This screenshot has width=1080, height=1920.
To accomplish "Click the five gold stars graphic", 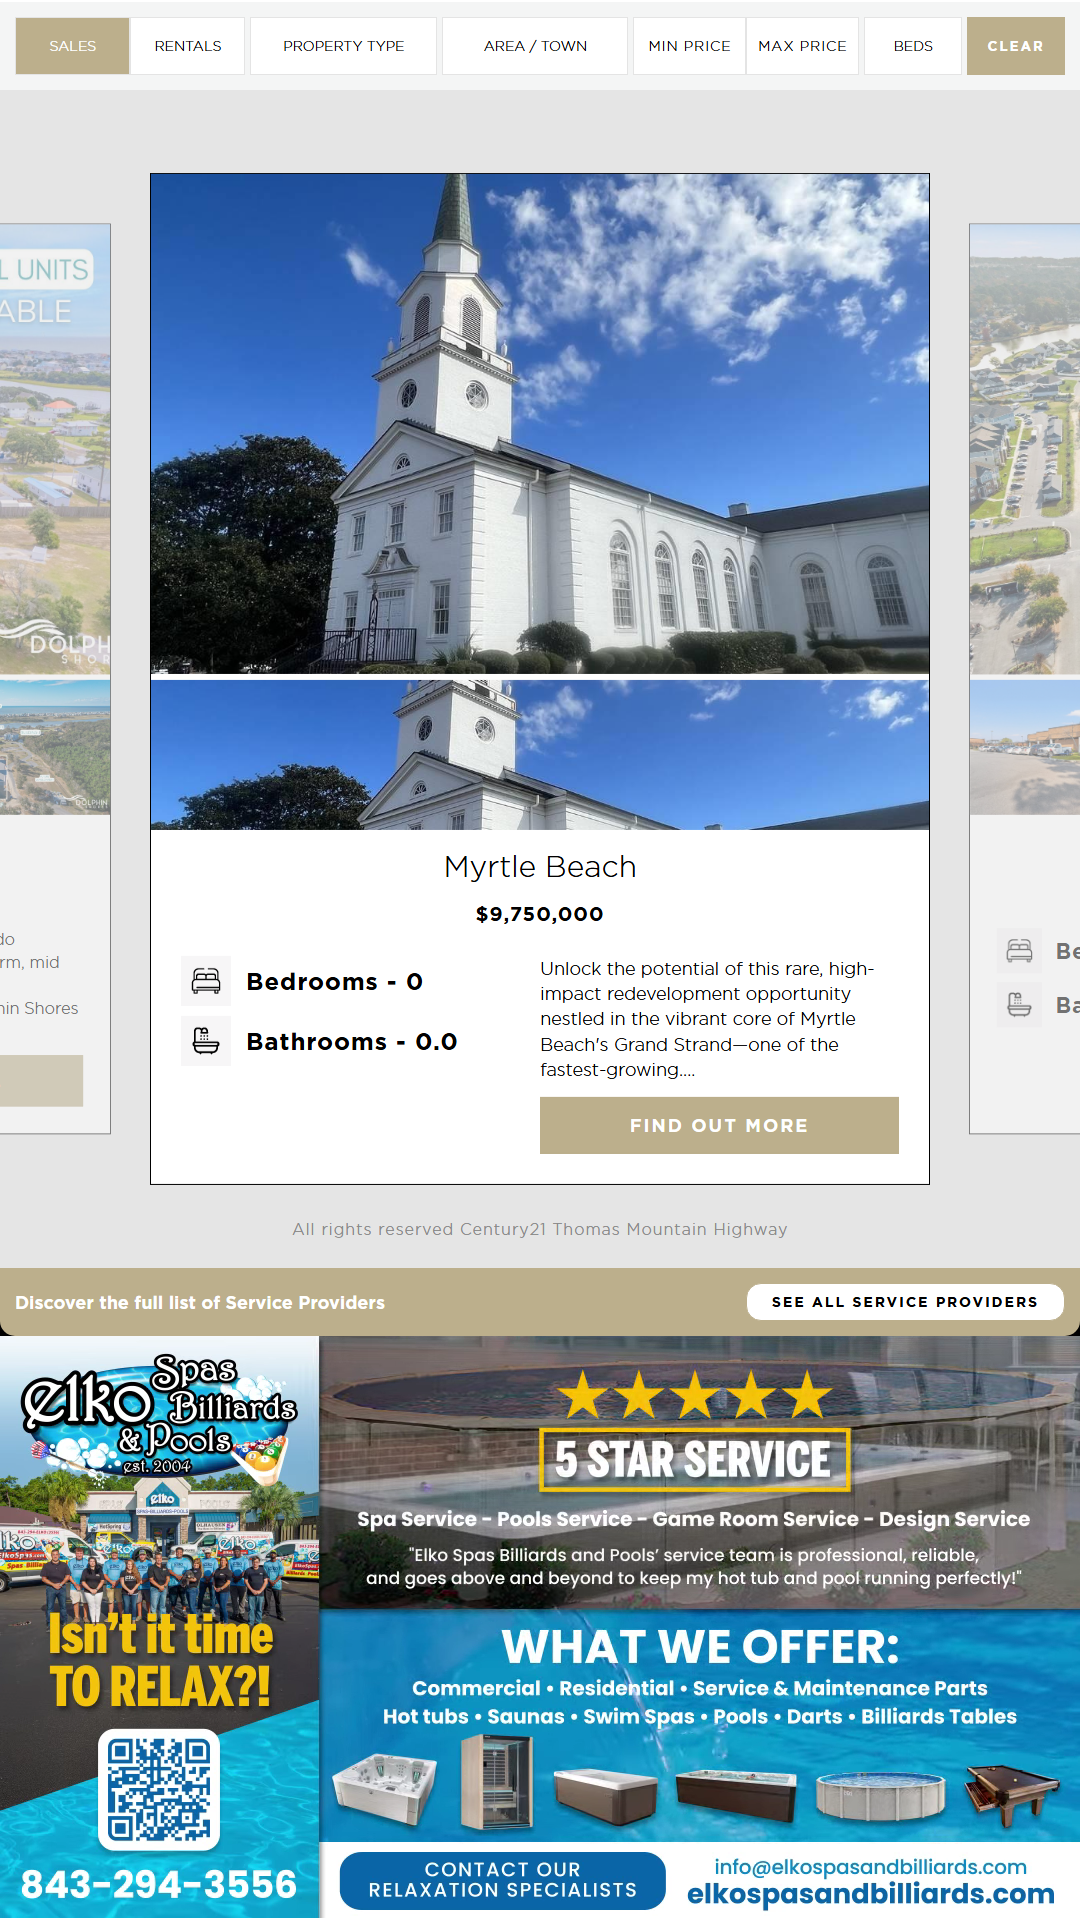I will pyautogui.click(x=695, y=1395).
